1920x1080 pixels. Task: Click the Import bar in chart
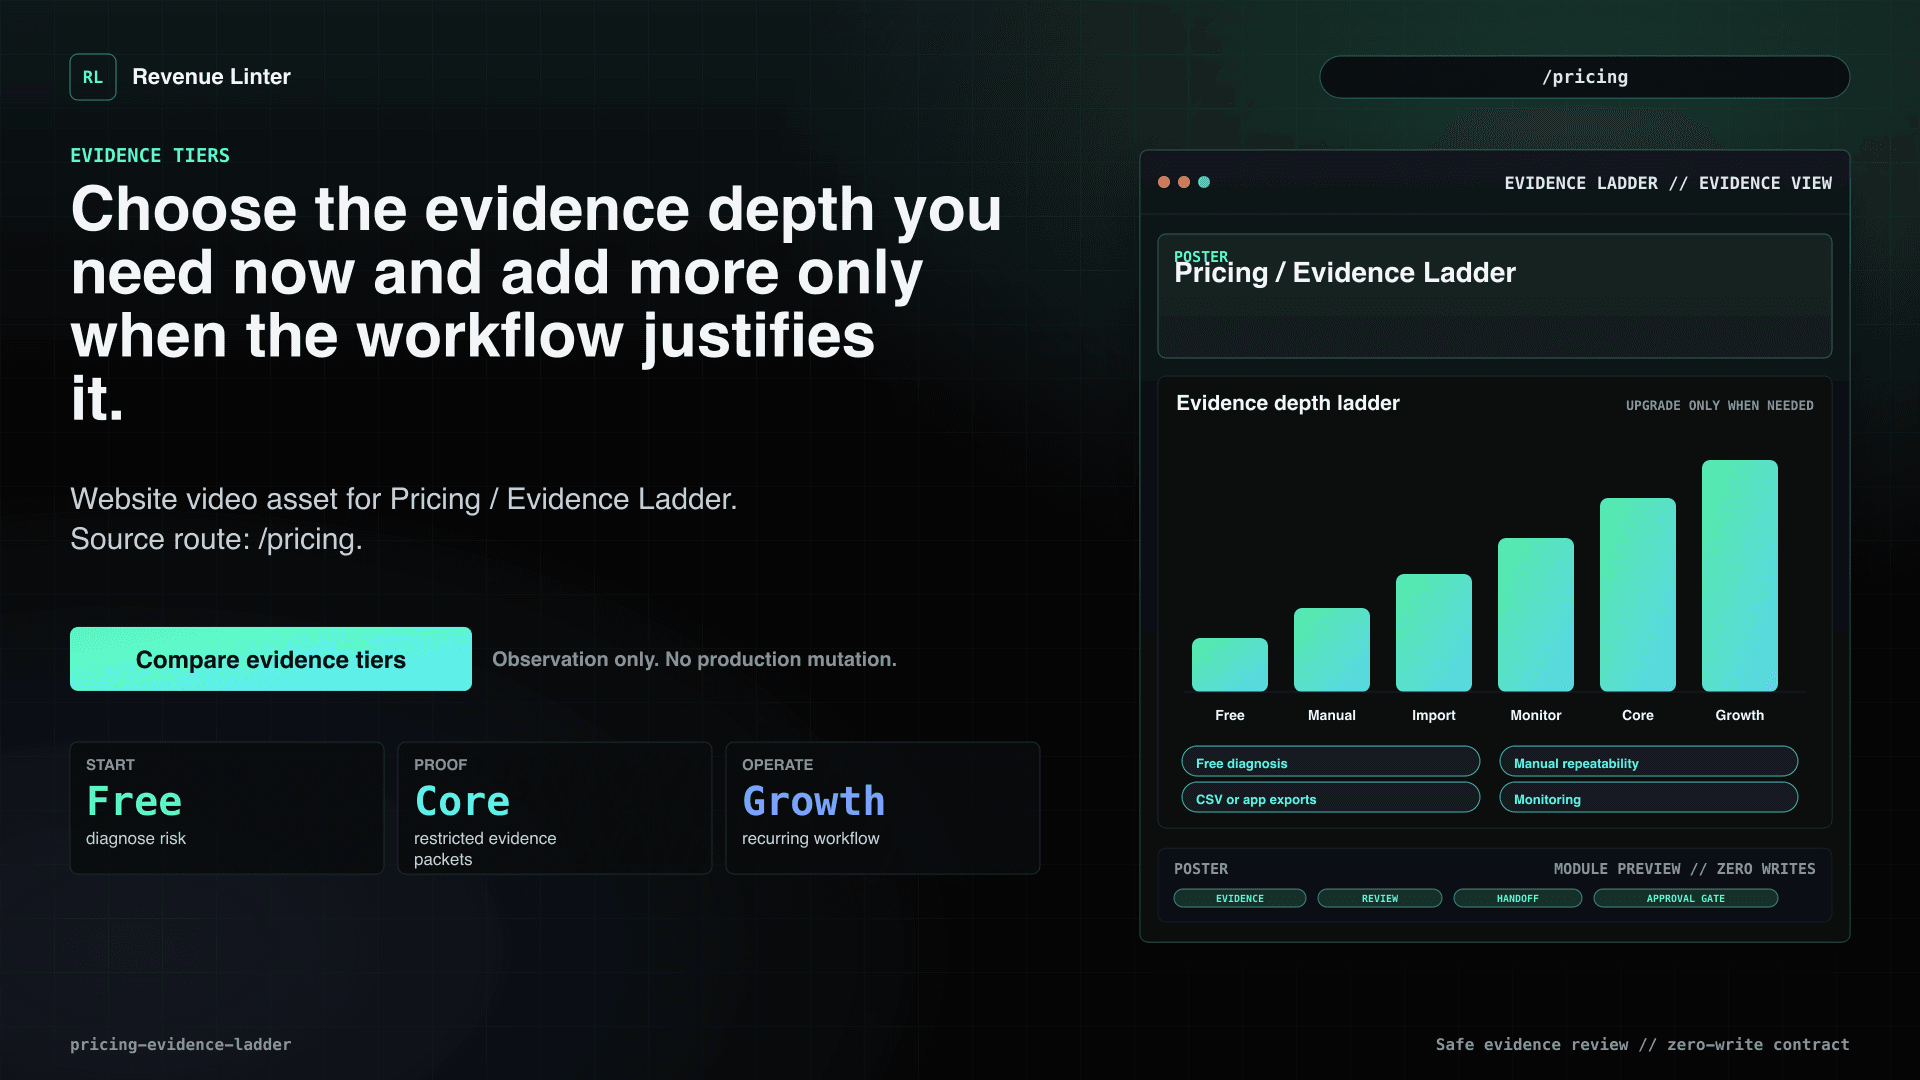tap(1434, 633)
